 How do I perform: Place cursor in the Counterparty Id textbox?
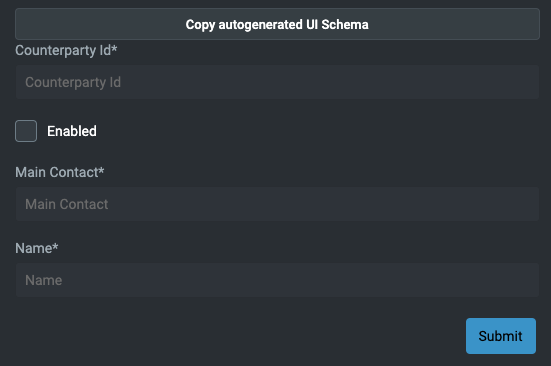(x=277, y=82)
